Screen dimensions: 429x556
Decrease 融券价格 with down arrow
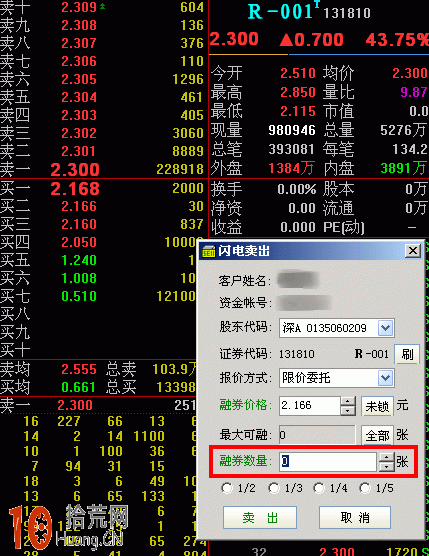[x=348, y=411]
